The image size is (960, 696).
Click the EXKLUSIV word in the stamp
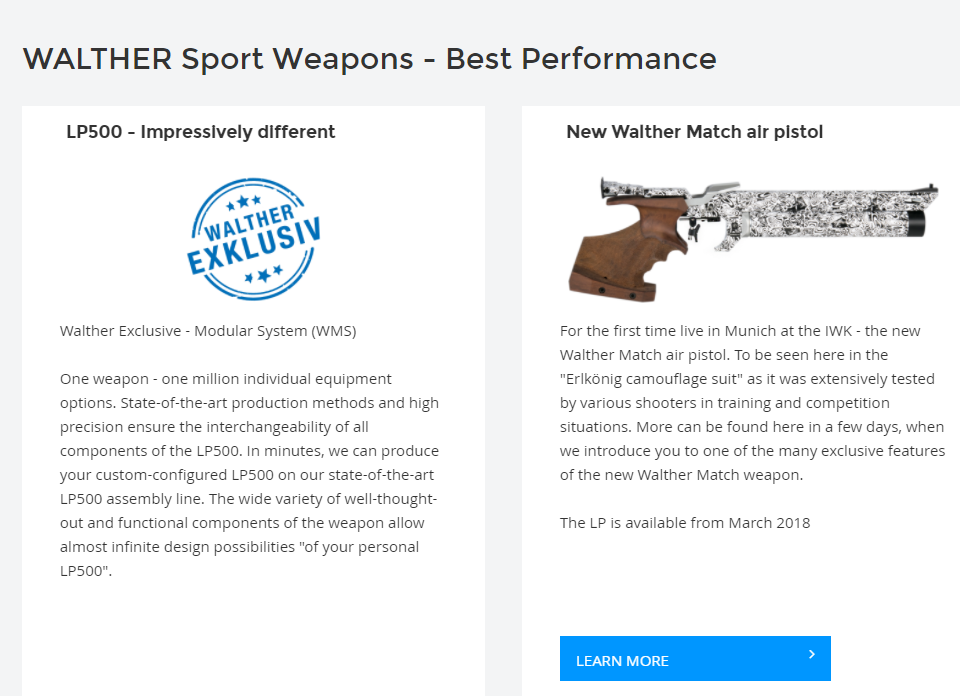[x=253, y=245]
